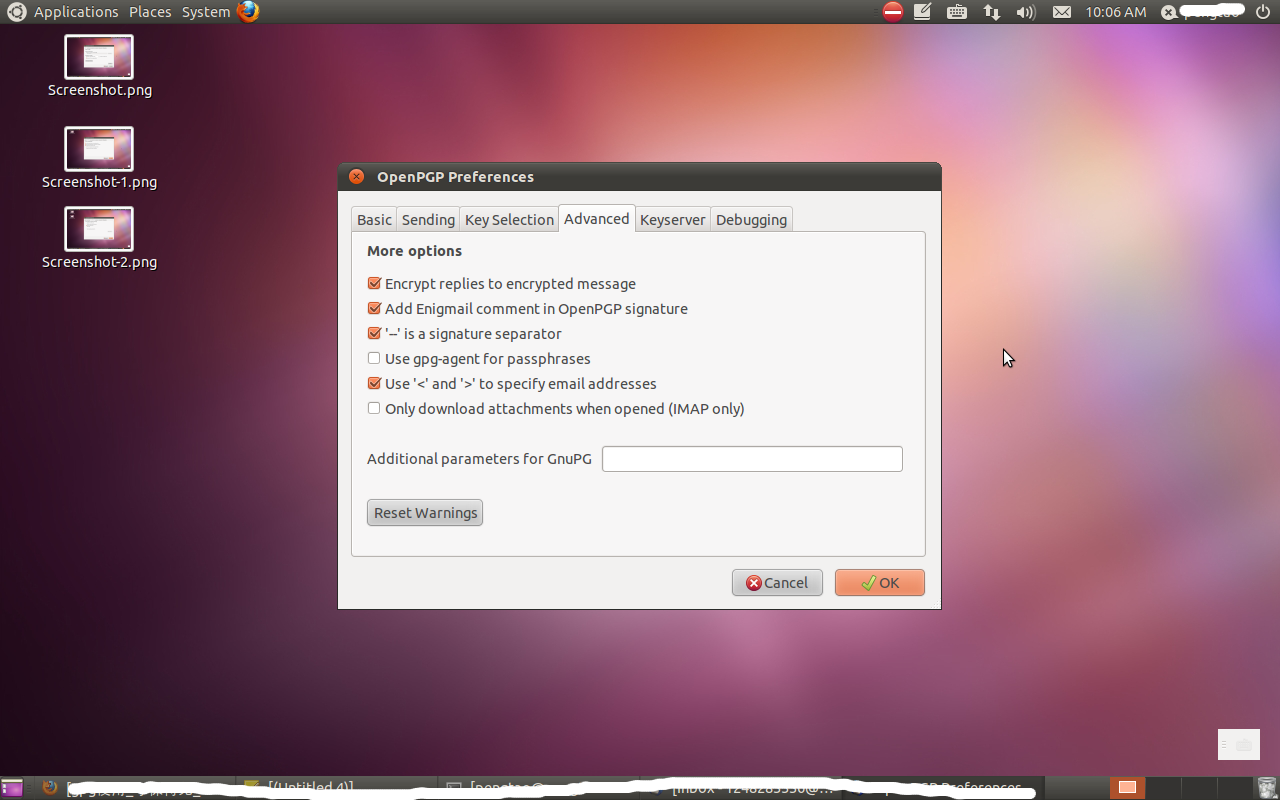Click the 10:06 AM clock
This screenshot has height=800, width=1280.
pyautogui.click(x=1116, y=12)
